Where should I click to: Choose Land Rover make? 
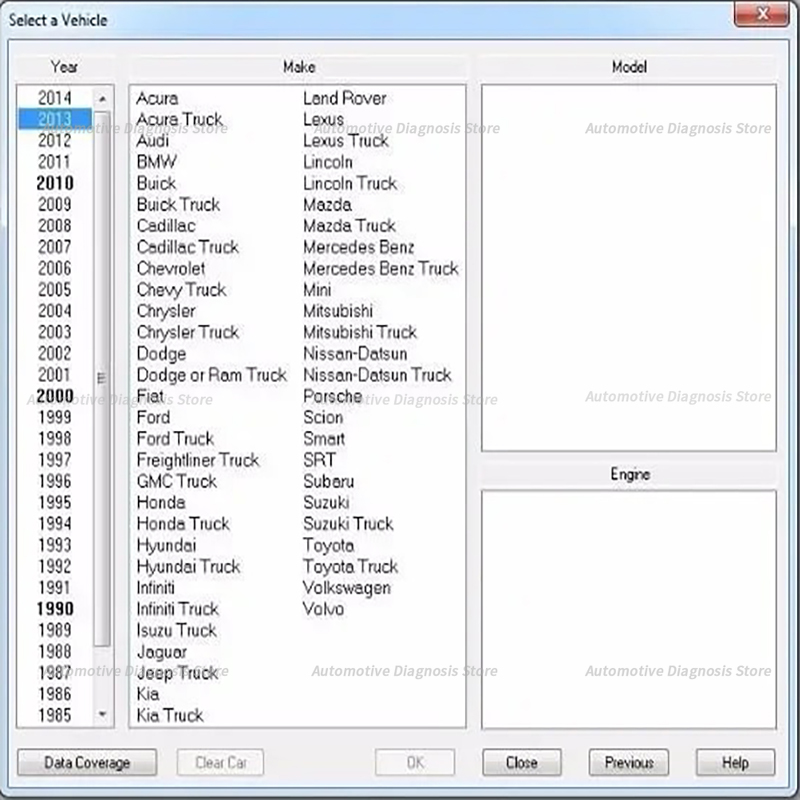click(x=345, y=98)
